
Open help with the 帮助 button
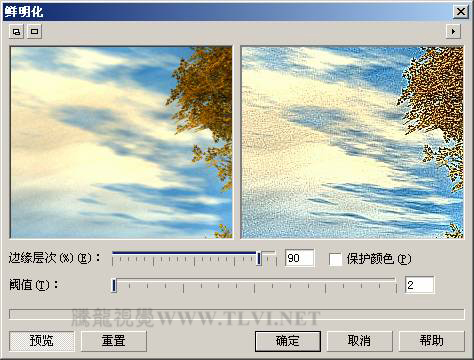tap(431, 341)
